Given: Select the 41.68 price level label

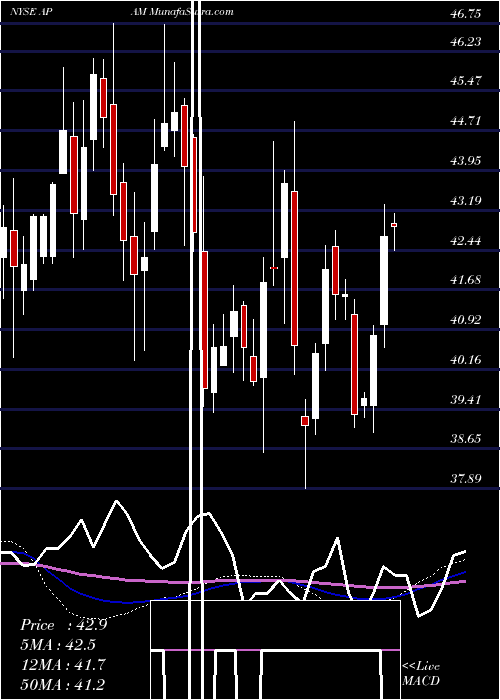Looking at the screenshot, I should click(466, 280).
